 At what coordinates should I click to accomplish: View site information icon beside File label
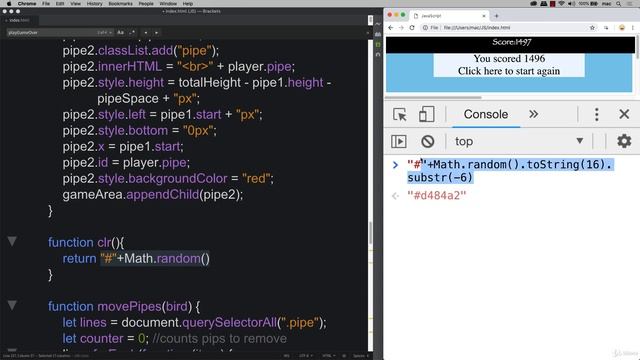tap(425, 28)
